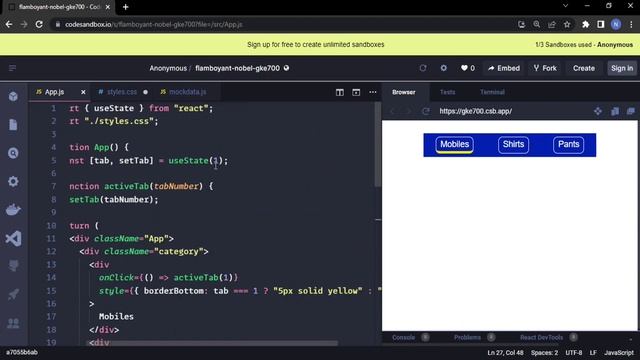Click Mobiles tab in preview
This screenshot has width=640, height=360.
(454, 144)
